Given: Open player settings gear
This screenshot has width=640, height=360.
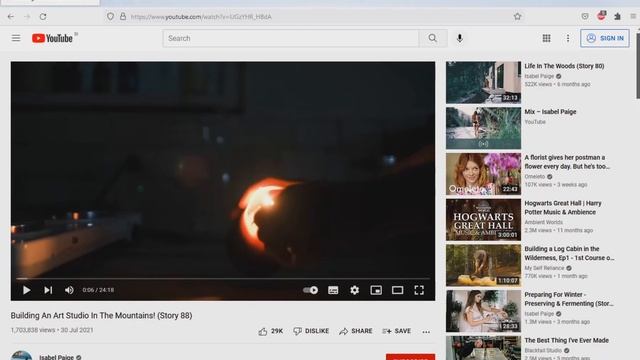Looking at the screenshot, I should pyautogui.click(x=354, y=290).
